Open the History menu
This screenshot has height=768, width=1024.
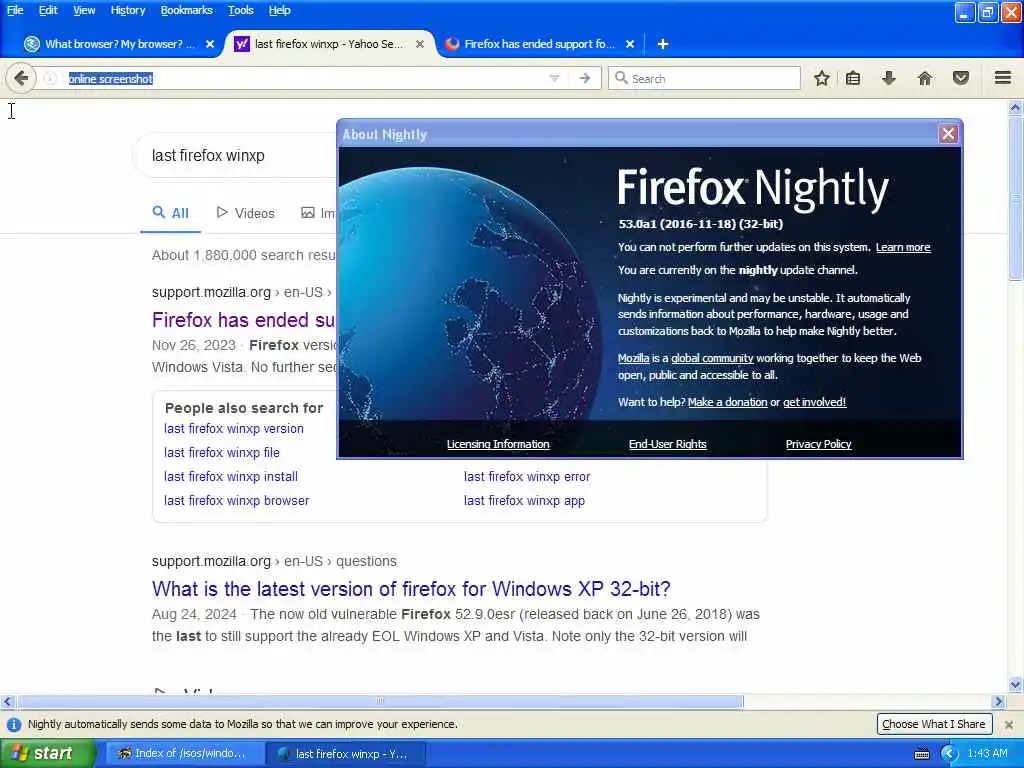127,10
